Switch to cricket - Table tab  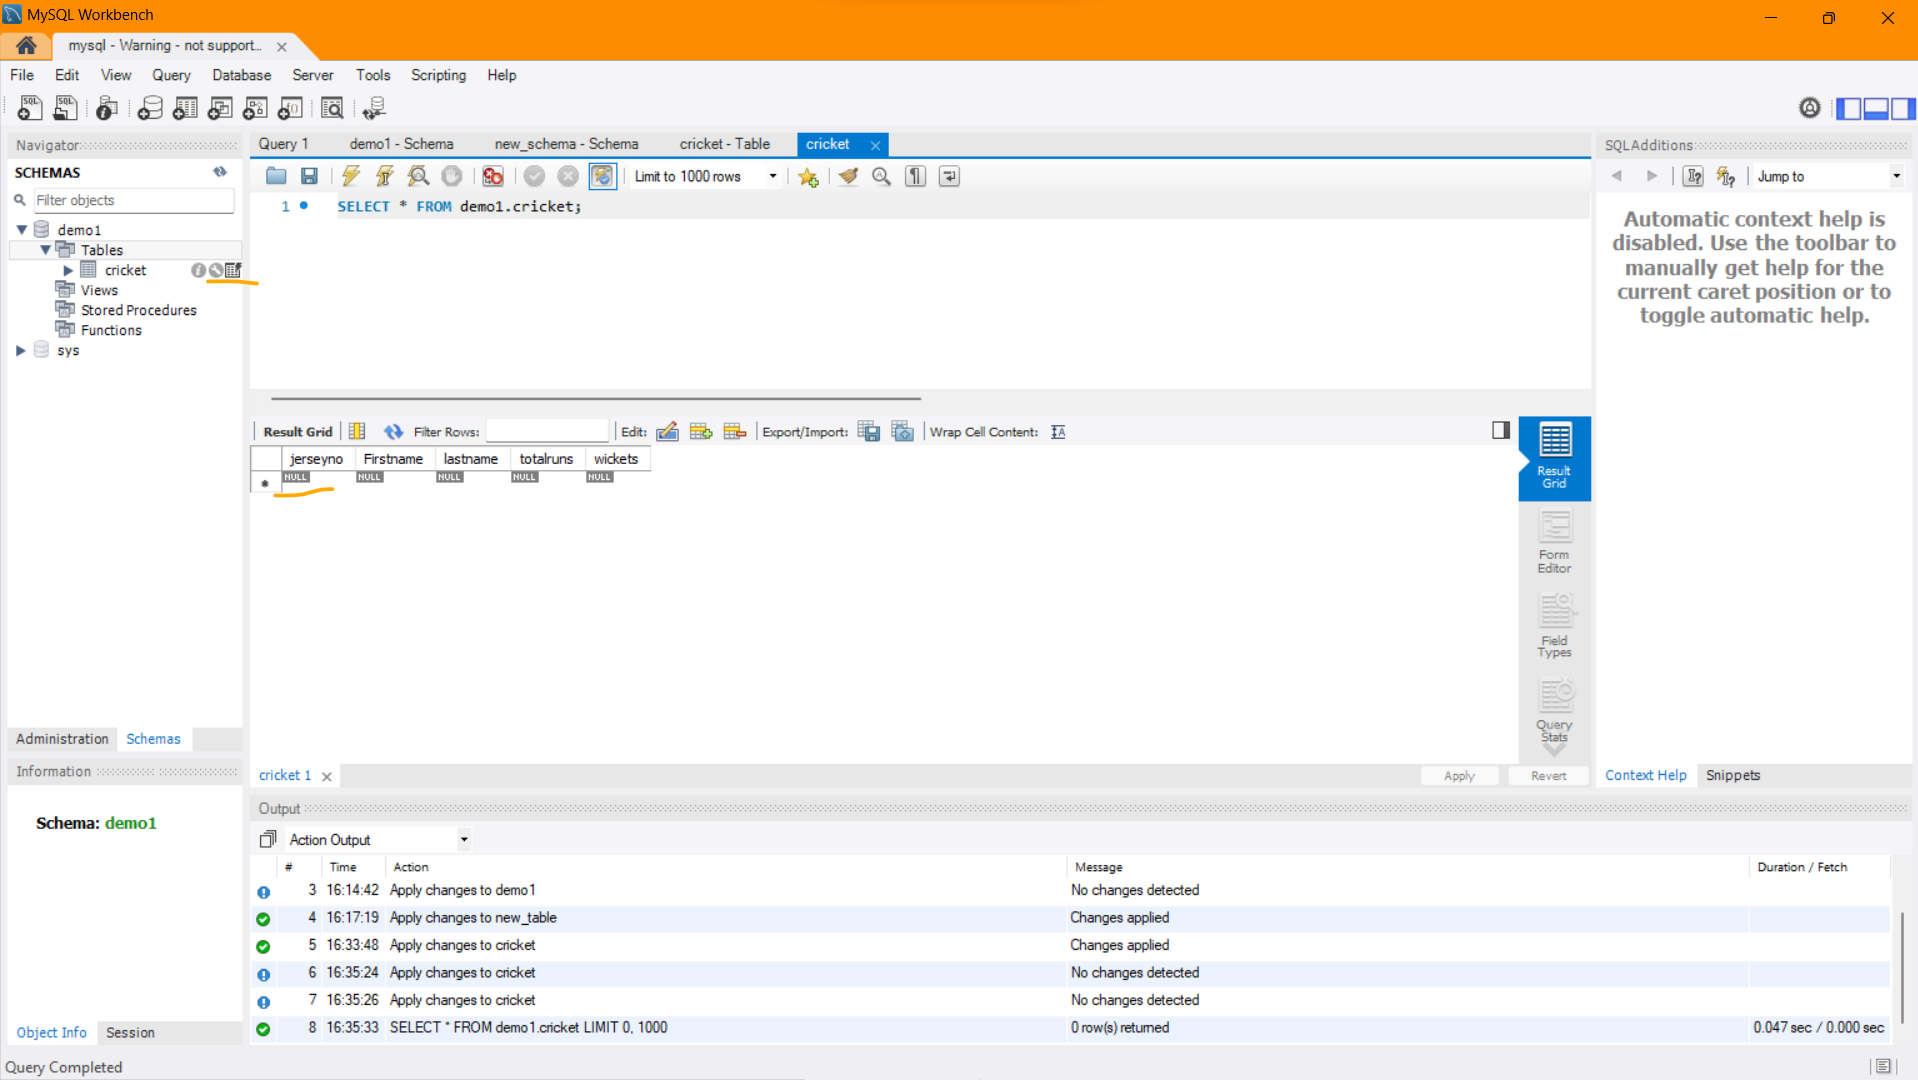click(x=724, y=144)
